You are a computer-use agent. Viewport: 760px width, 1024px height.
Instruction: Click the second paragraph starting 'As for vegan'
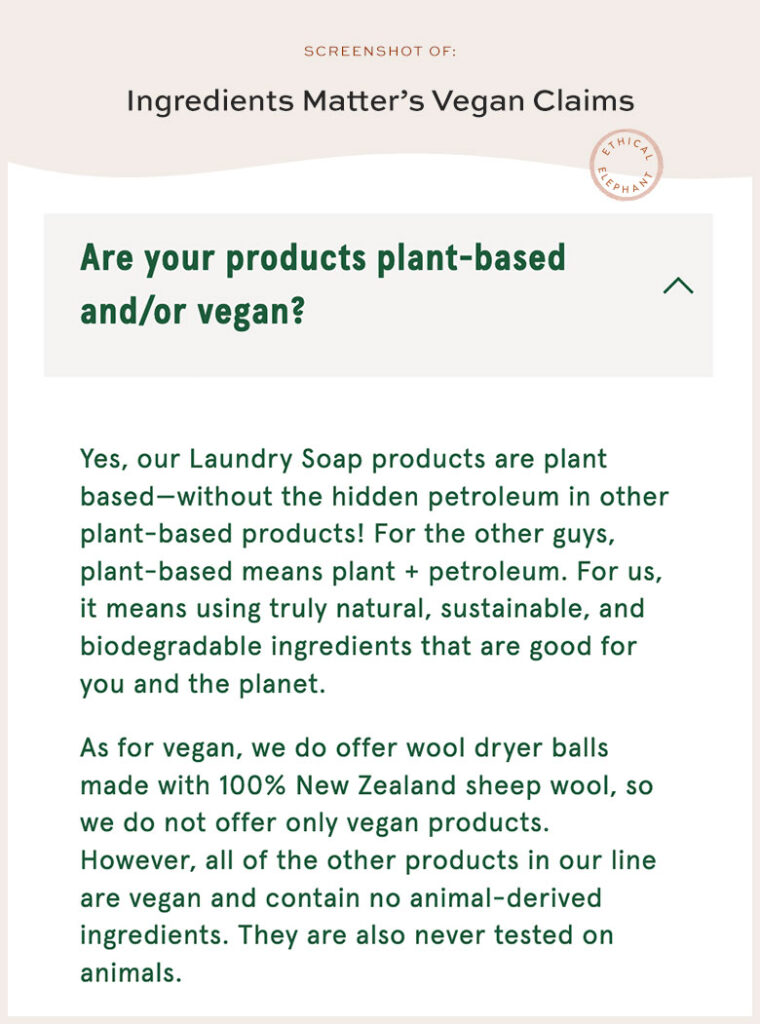pyautogui.click(x=368, y=860)
